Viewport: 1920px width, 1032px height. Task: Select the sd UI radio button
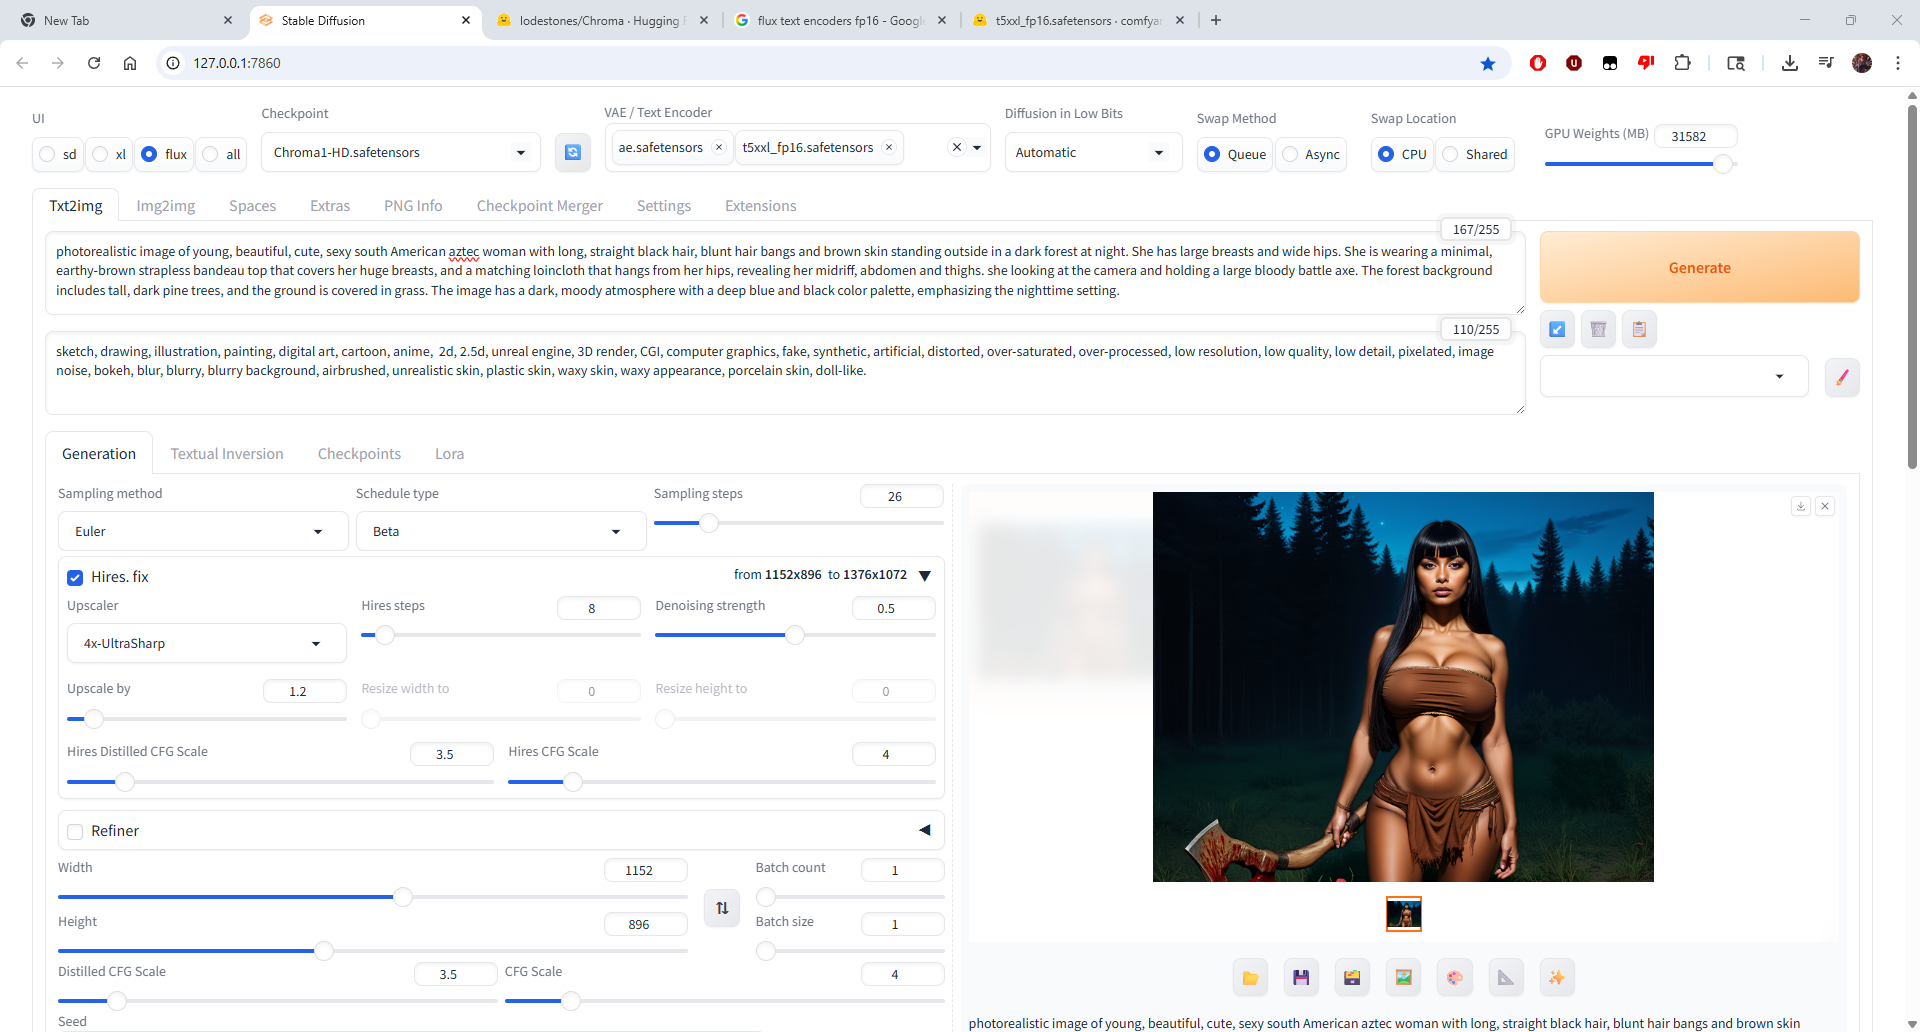click(47, 154)
